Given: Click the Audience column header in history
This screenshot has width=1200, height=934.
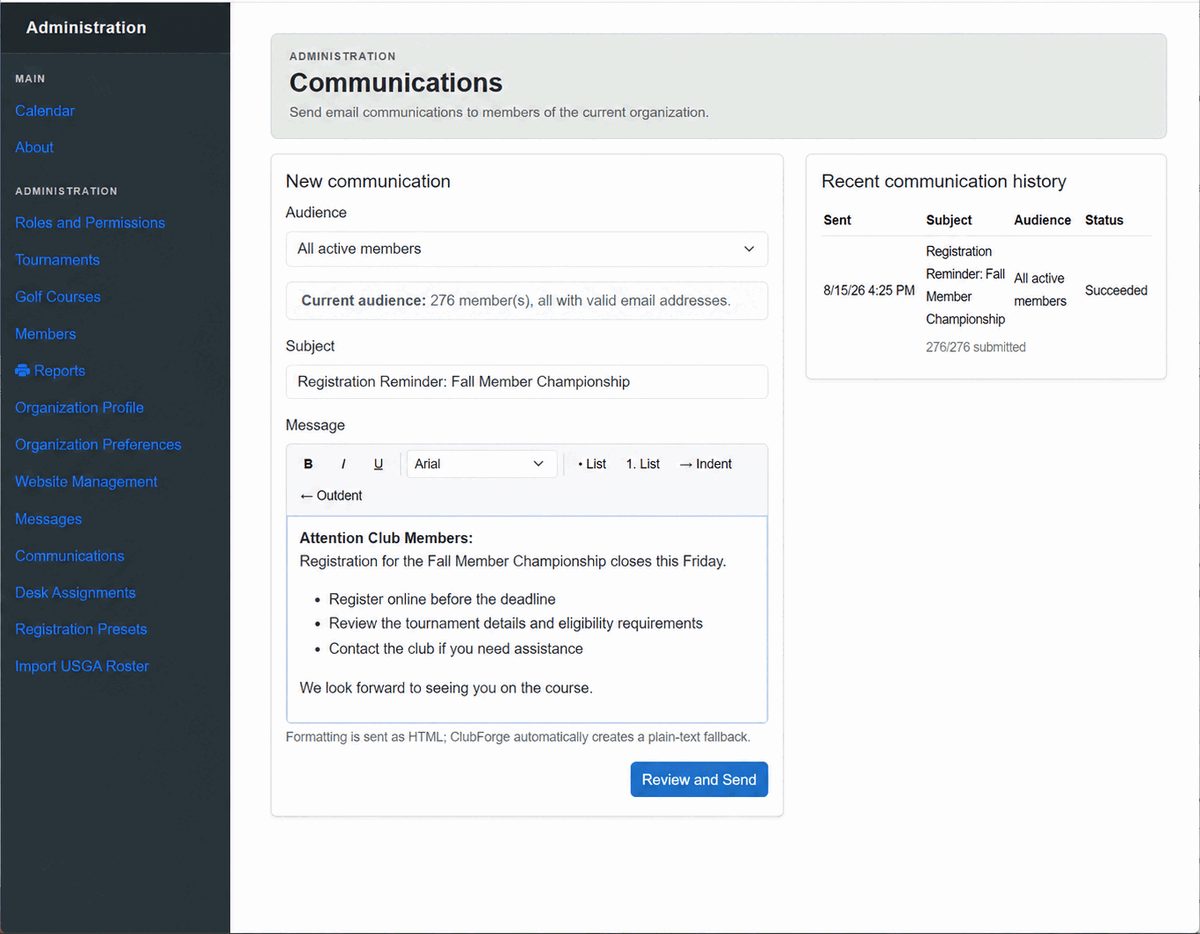Looking at the screenshot, I should (x=1042, y=220).
